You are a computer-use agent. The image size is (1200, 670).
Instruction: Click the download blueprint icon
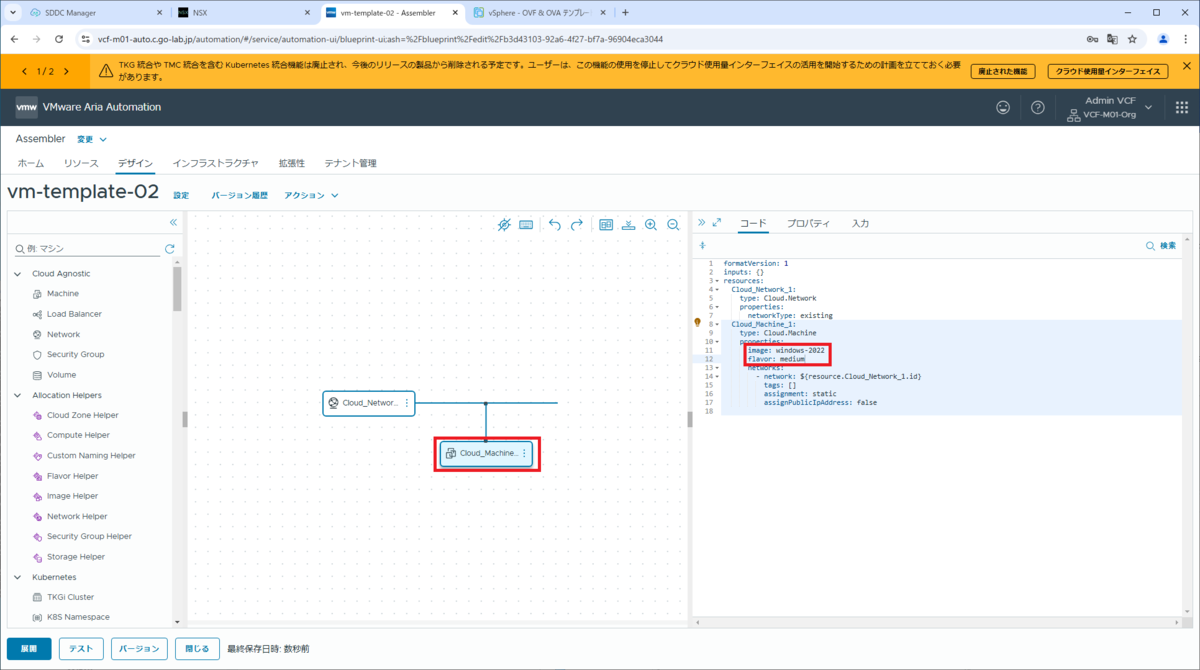[x=628, y=225]
